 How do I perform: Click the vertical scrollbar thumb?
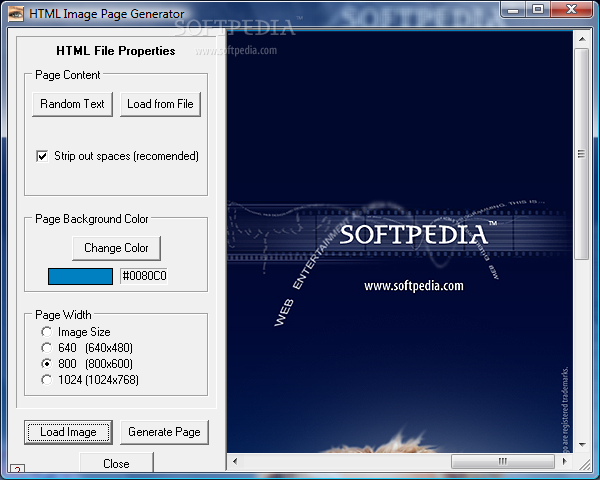point(582,154)
